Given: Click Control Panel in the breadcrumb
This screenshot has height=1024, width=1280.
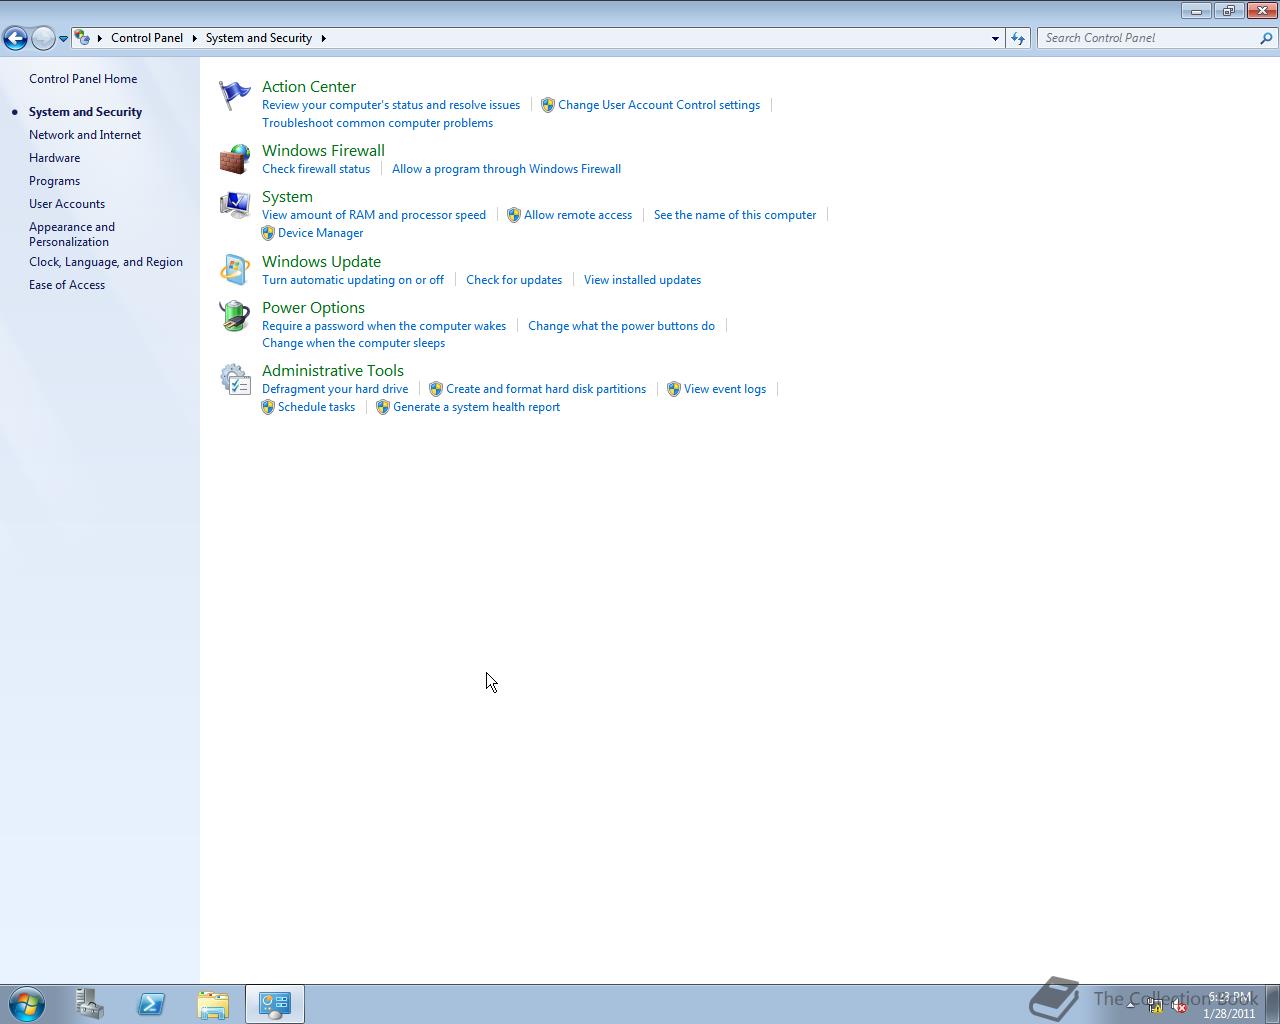Looking at the screenshot, I should (147, 38).
